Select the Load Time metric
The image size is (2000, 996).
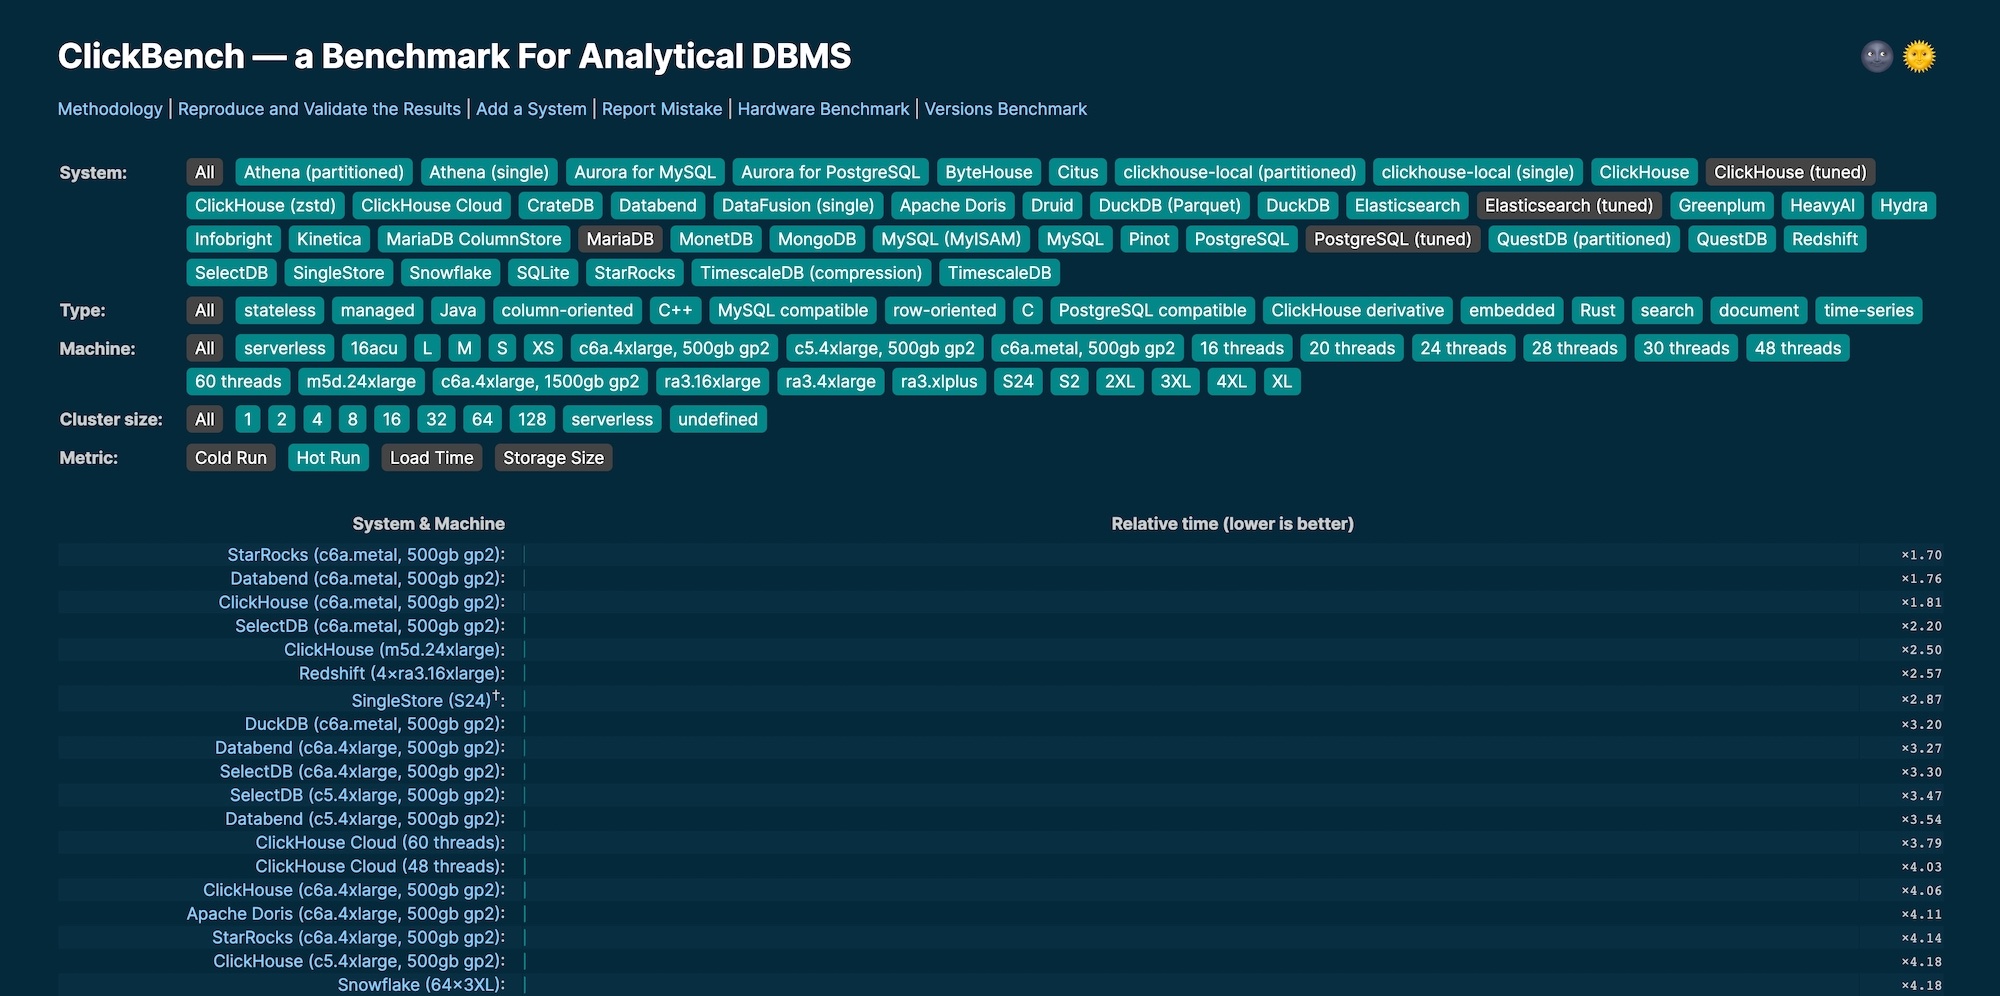point(431,458)
